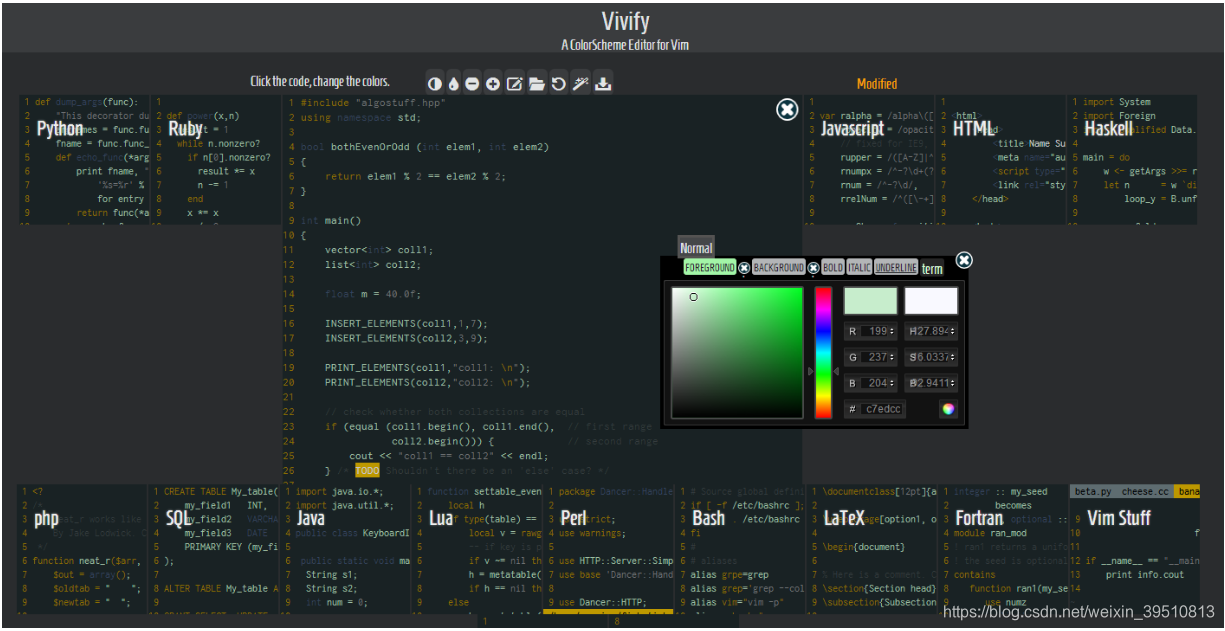Click the hex color input c7edcc
Image resolution: width=1225 pixels, height=631 pixels.
(x=883, y=409)
